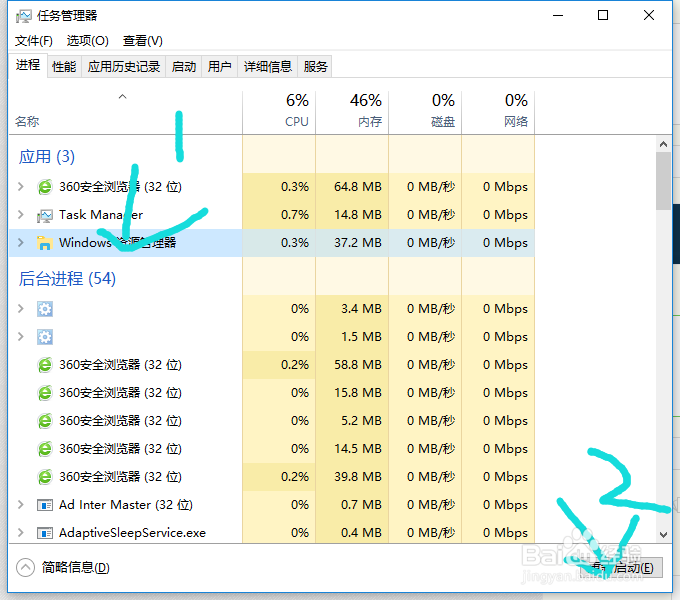Click the 后台进程 (54) group heading
The width and height of the screenshot is (680, 600).
click(x=67, y=279)
